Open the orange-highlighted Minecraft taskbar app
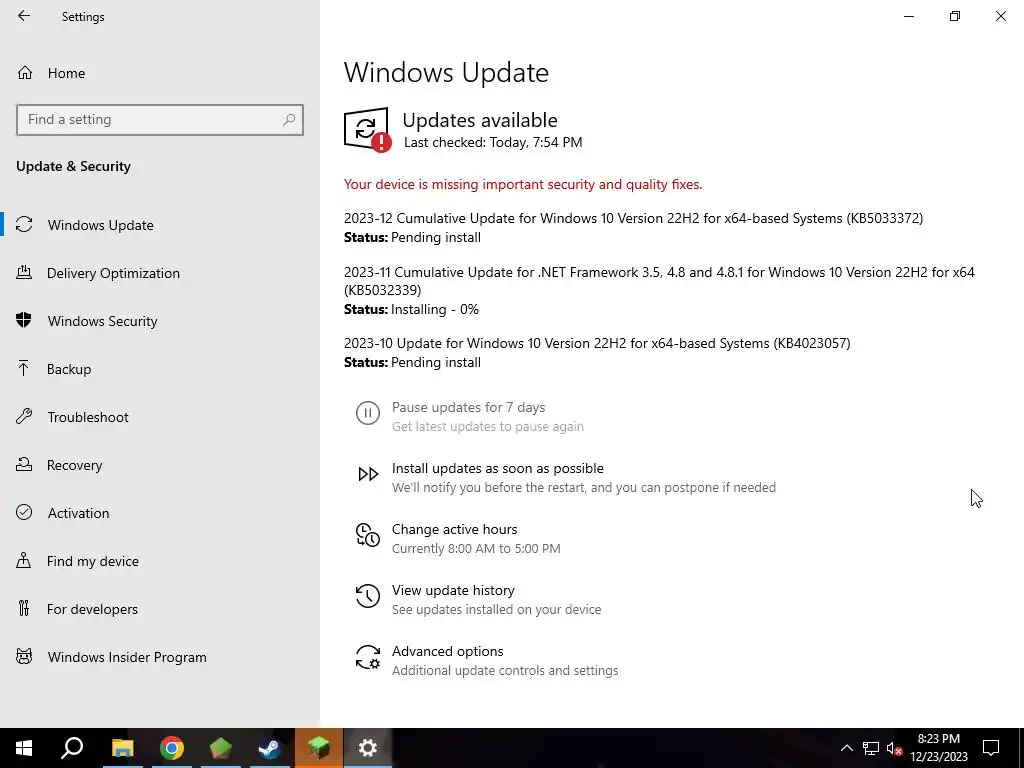This screenshot has height=768, width=1024. tap(319, 748)
